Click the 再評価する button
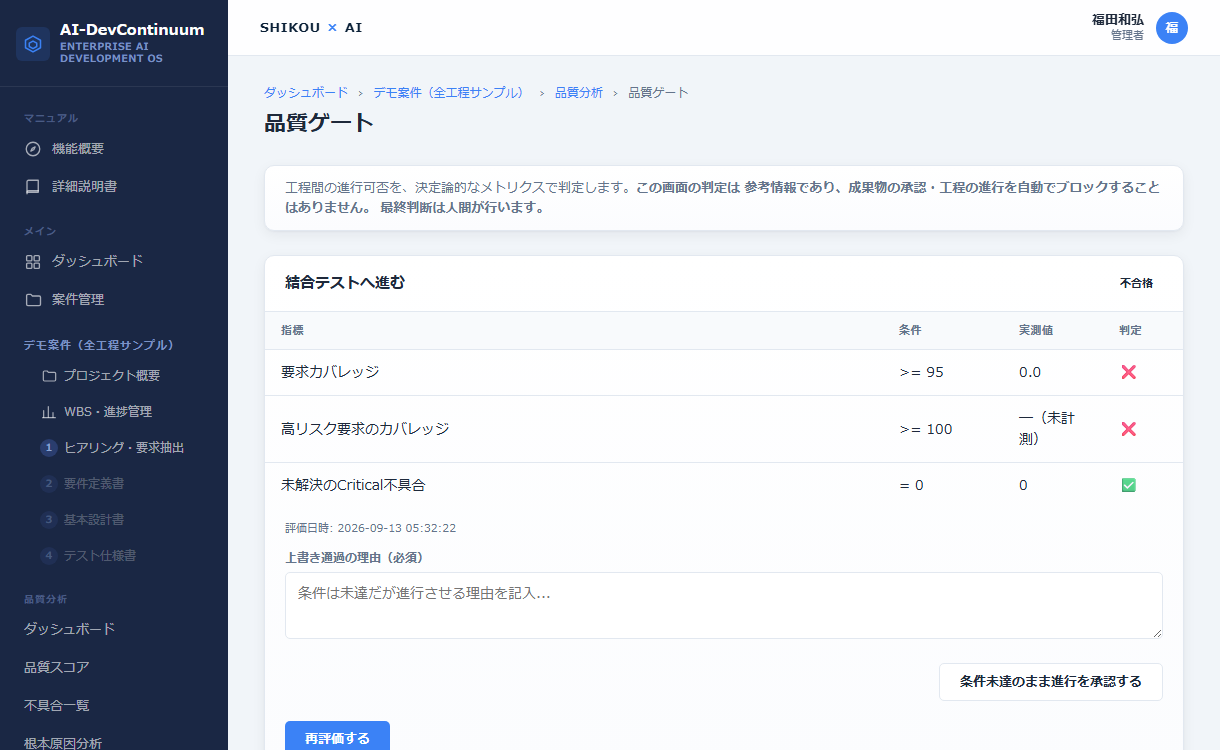 (337, 738)
